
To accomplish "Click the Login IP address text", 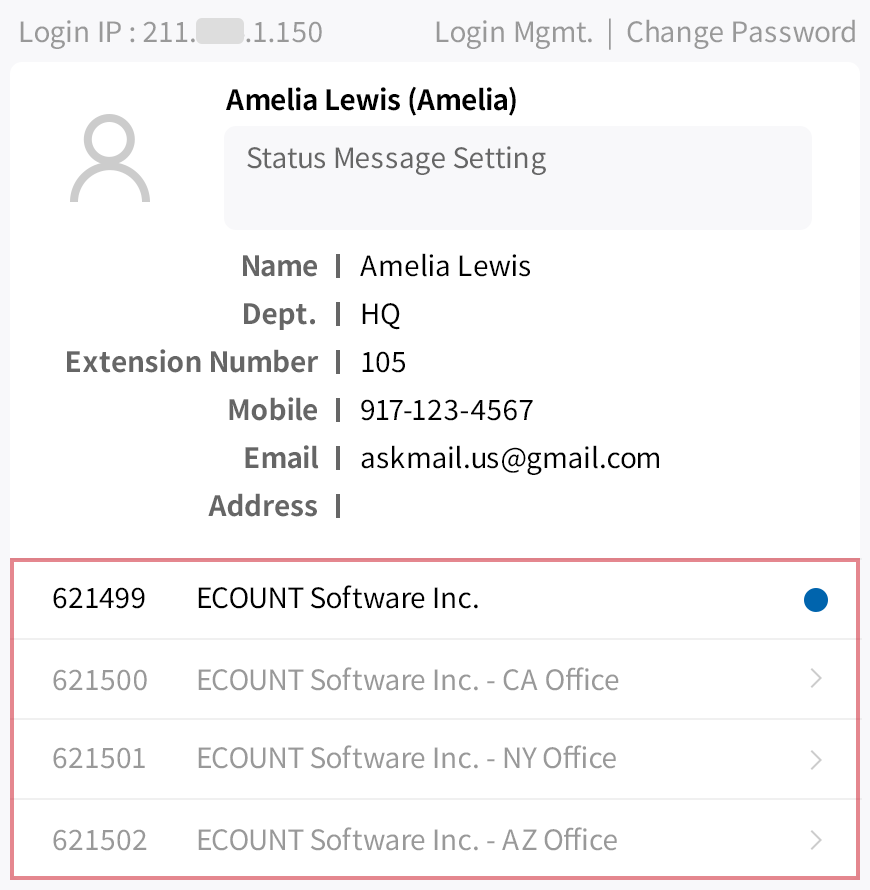I will tap(171, 32).
